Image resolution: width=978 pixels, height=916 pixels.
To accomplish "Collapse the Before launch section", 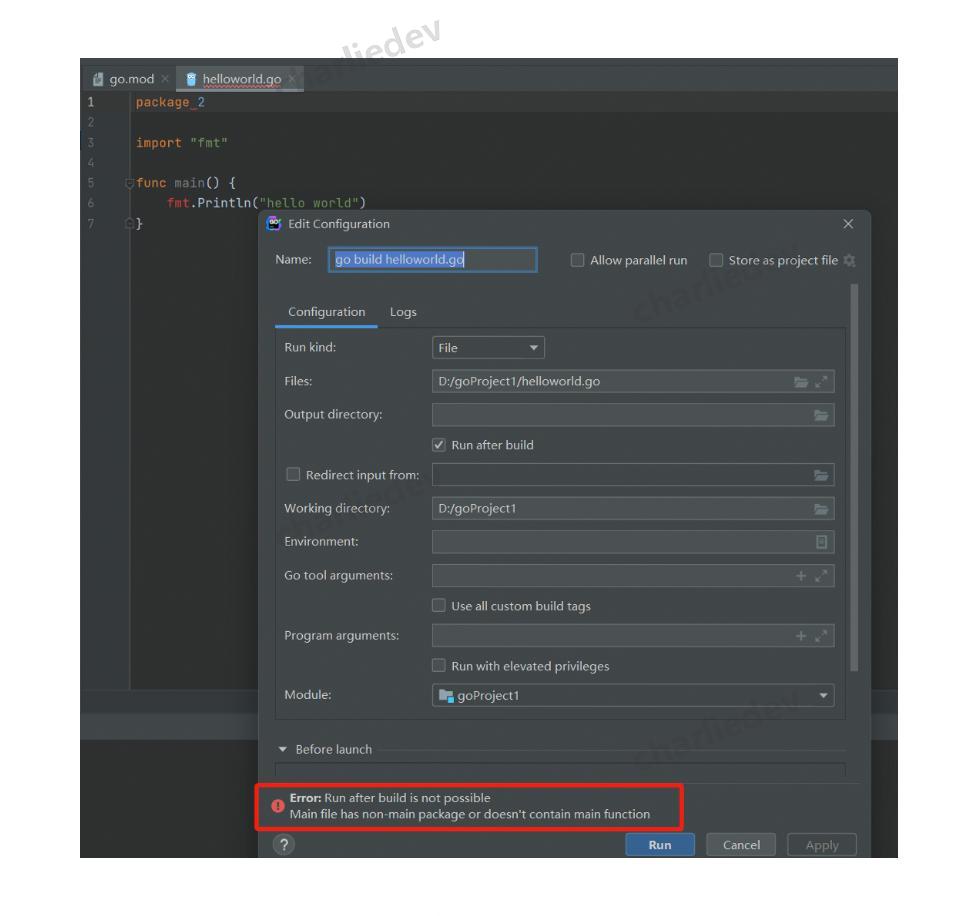I will [x=283, y=749].
